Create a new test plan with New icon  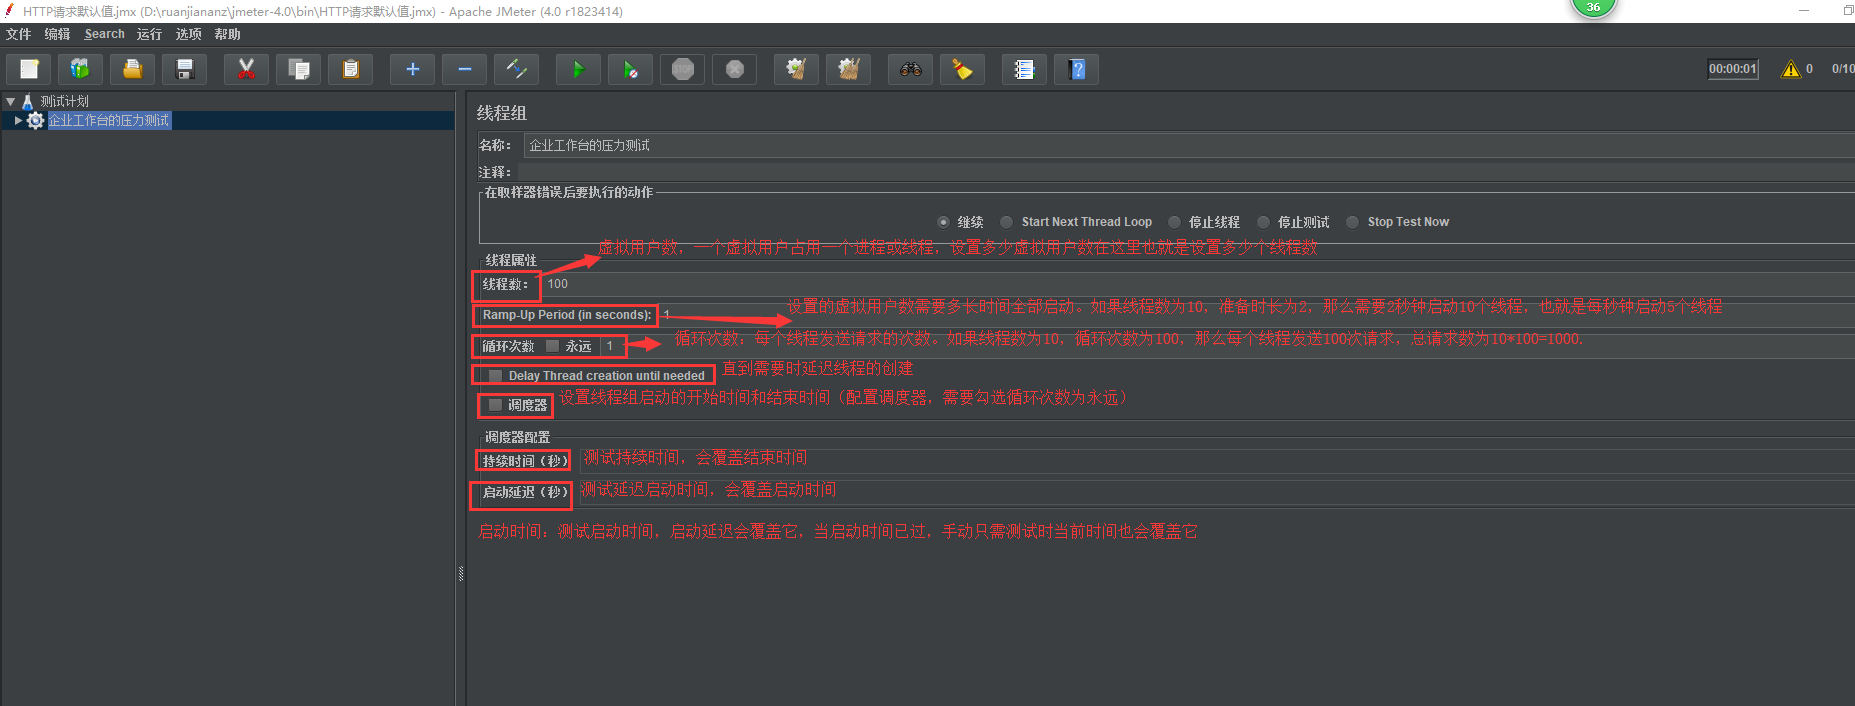coord(29,69)
